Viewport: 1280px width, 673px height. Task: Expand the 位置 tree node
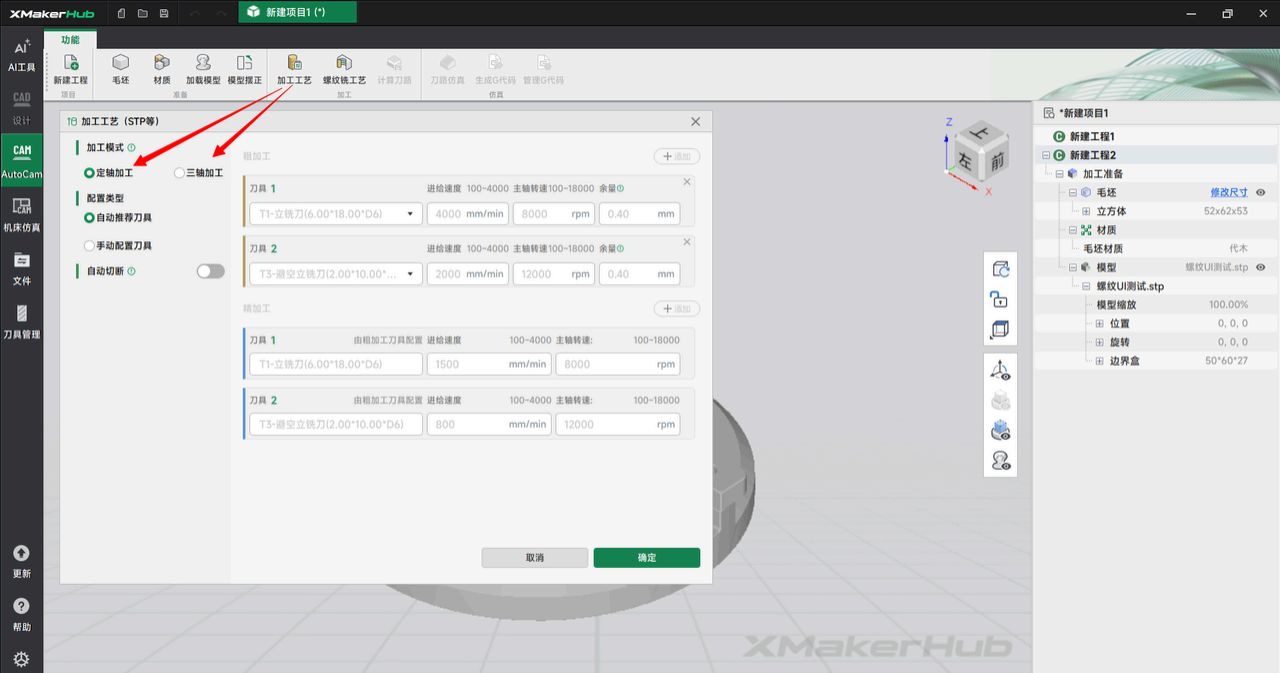click(1099, 324)
